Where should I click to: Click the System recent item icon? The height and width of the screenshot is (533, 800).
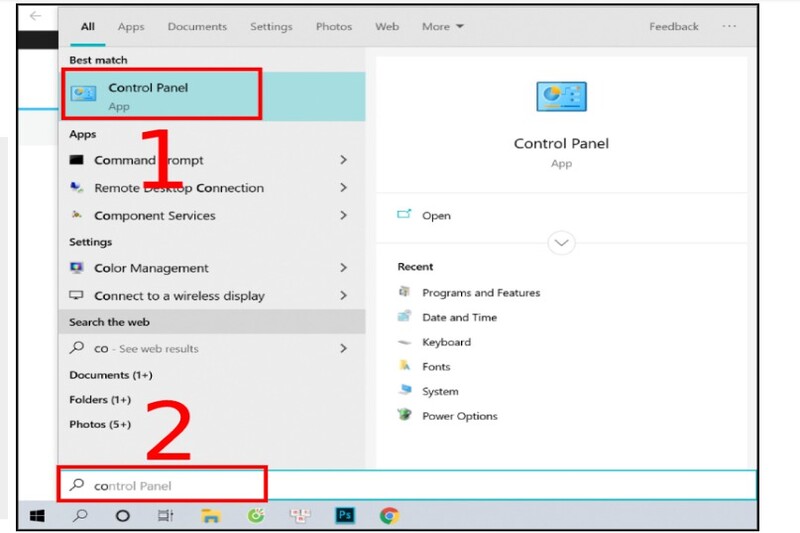coord(405,390)
